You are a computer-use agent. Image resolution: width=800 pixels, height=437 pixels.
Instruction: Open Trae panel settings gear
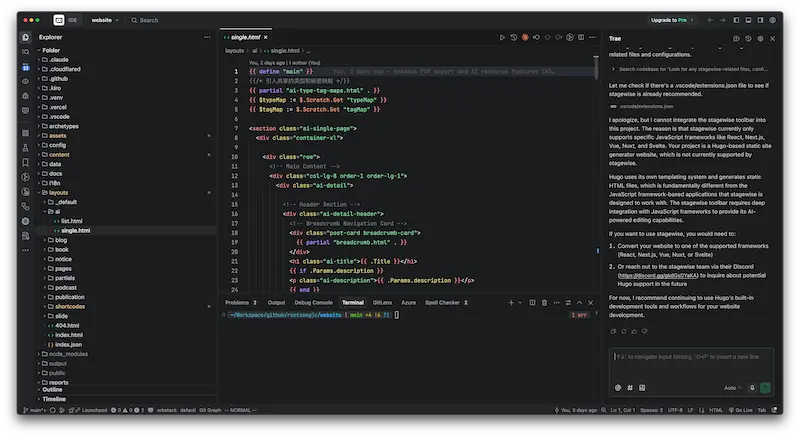coord(760,38)
